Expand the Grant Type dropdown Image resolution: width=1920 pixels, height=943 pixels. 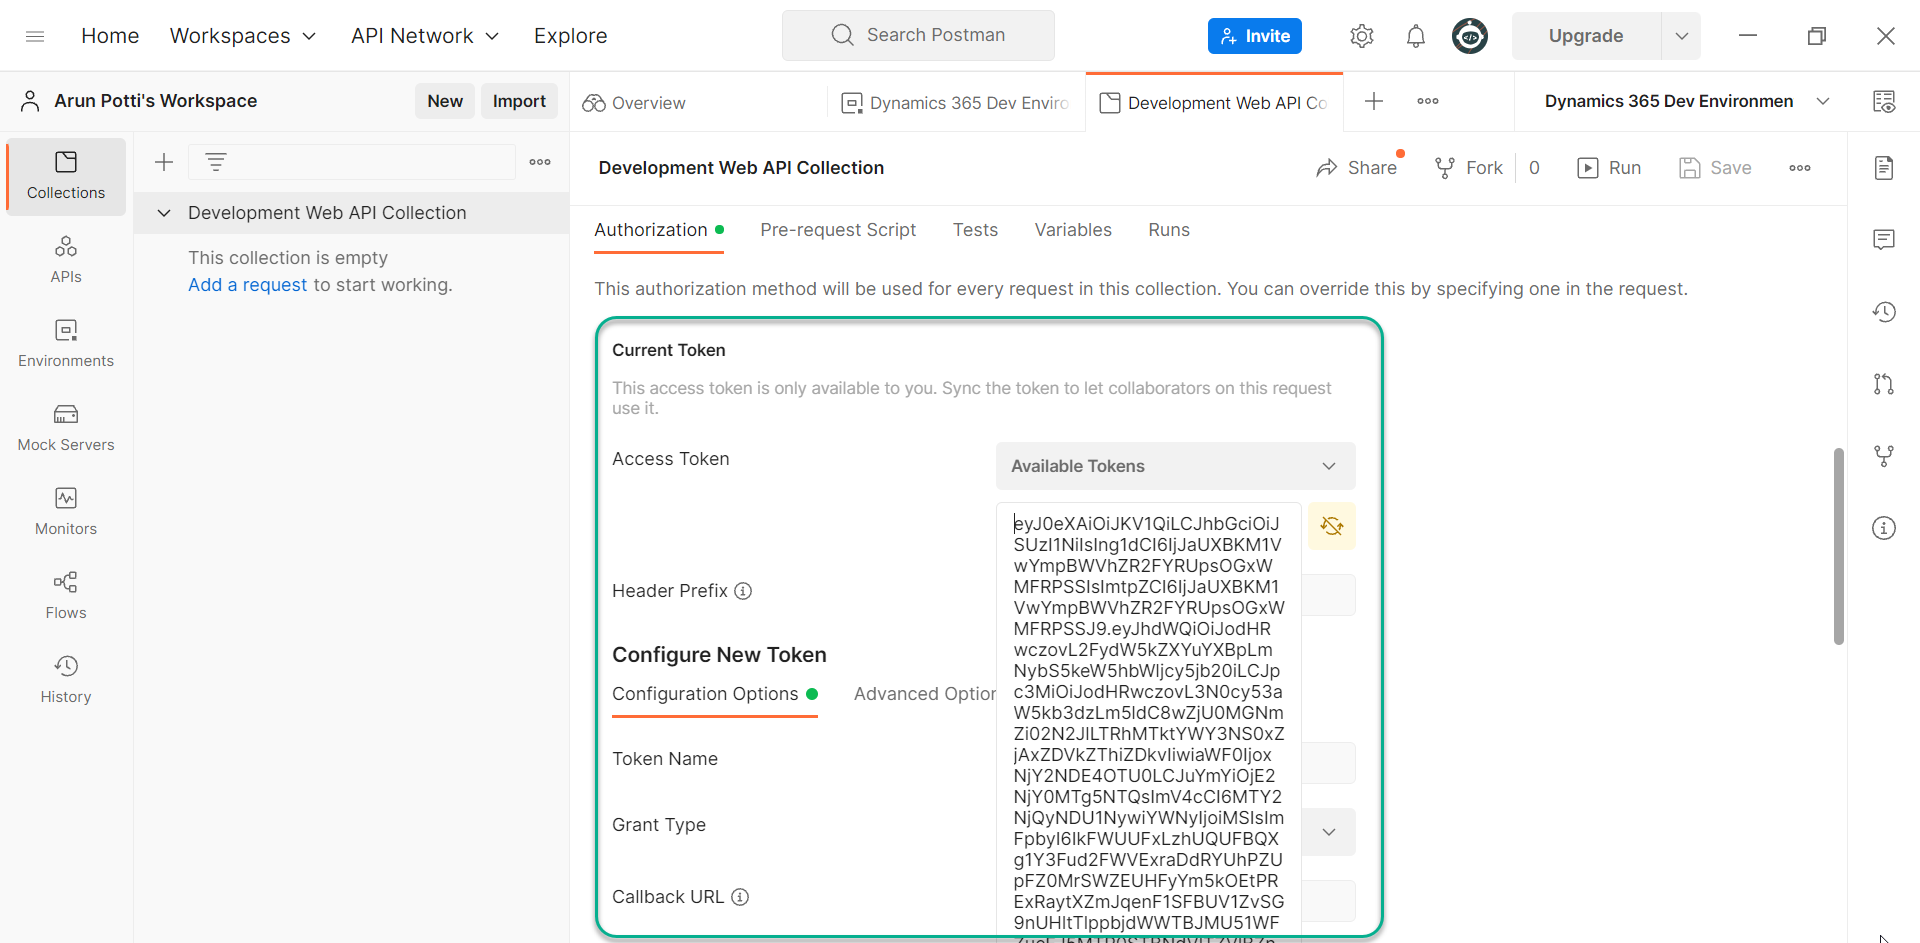1329,831
